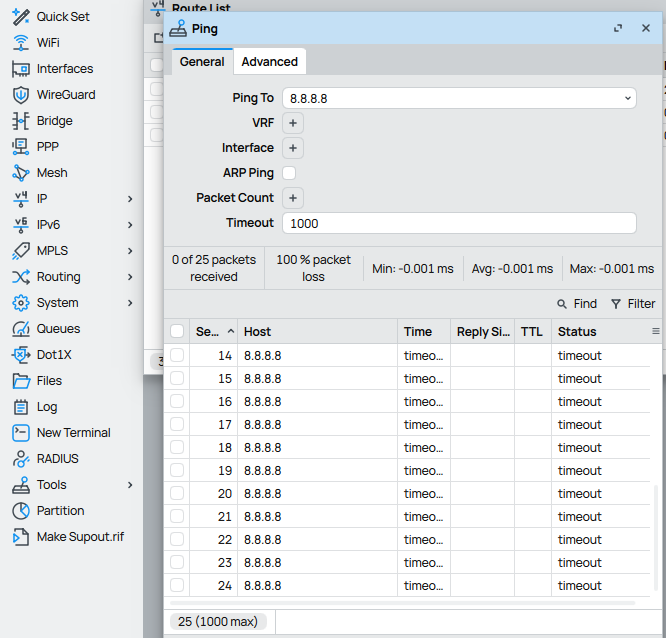This screenshot has width=666, height=638.
Task: Click the Find magnifier icon
Action: click(x=562, y=304)
